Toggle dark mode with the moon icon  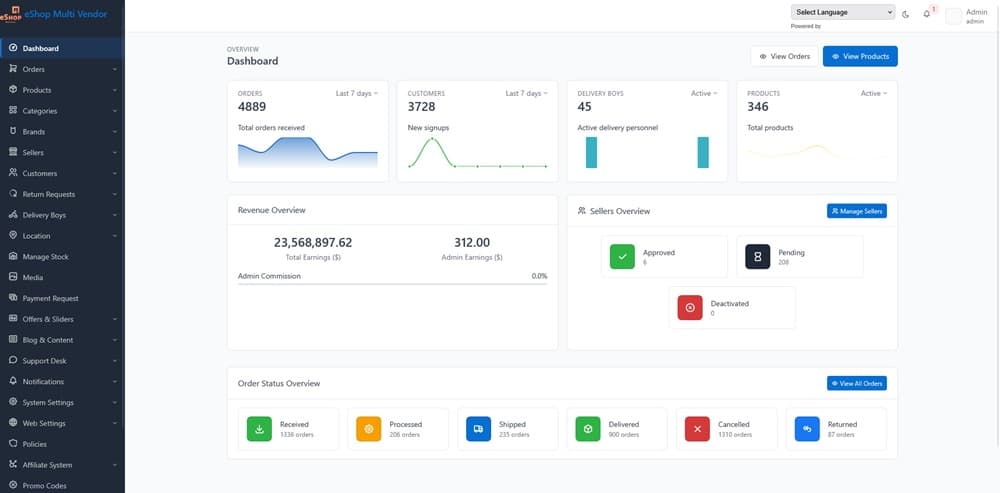905,14
